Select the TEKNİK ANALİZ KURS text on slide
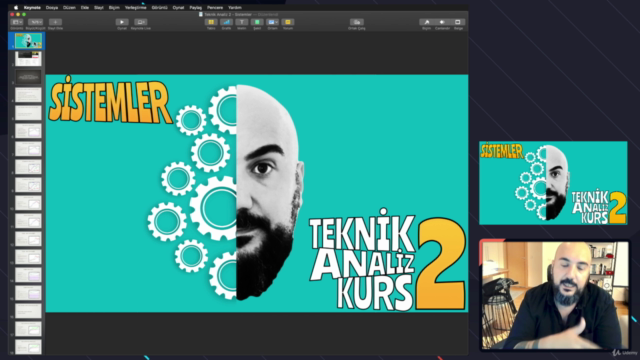 click(362, 259)
